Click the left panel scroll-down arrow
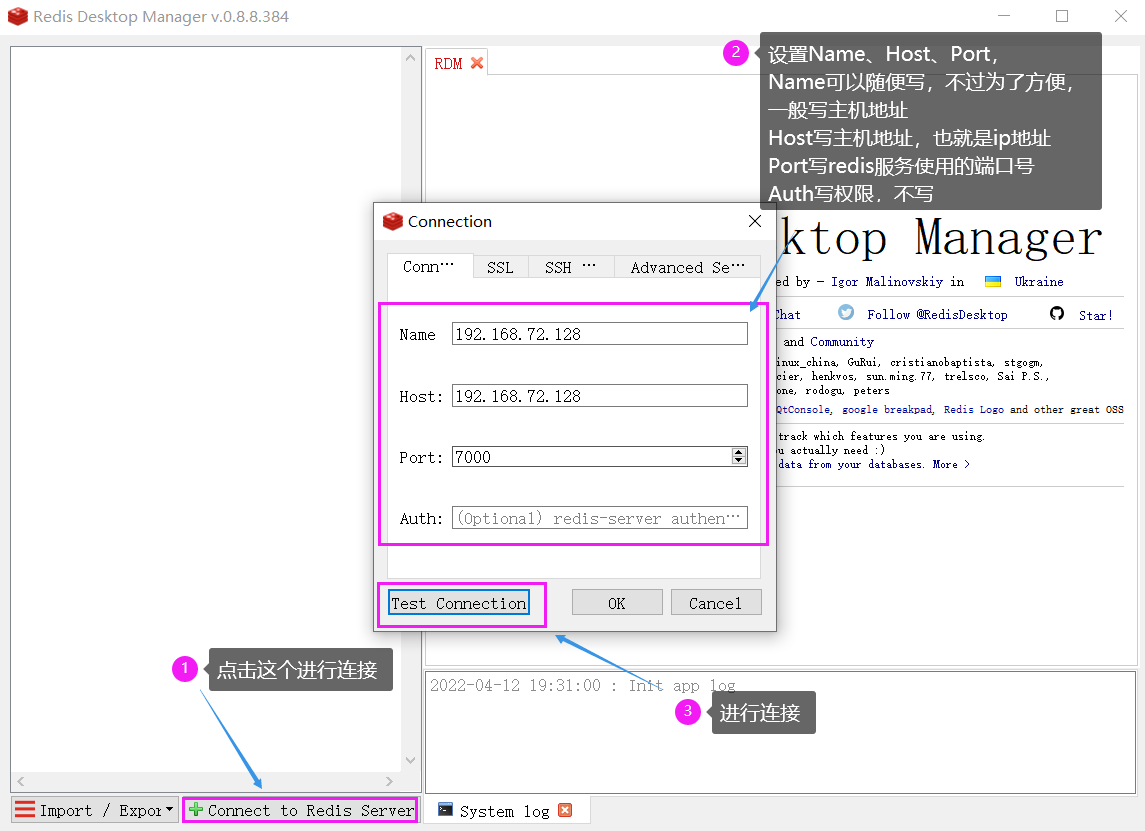The width and height of the screenshot is (1145, 831). pos(410,760)
